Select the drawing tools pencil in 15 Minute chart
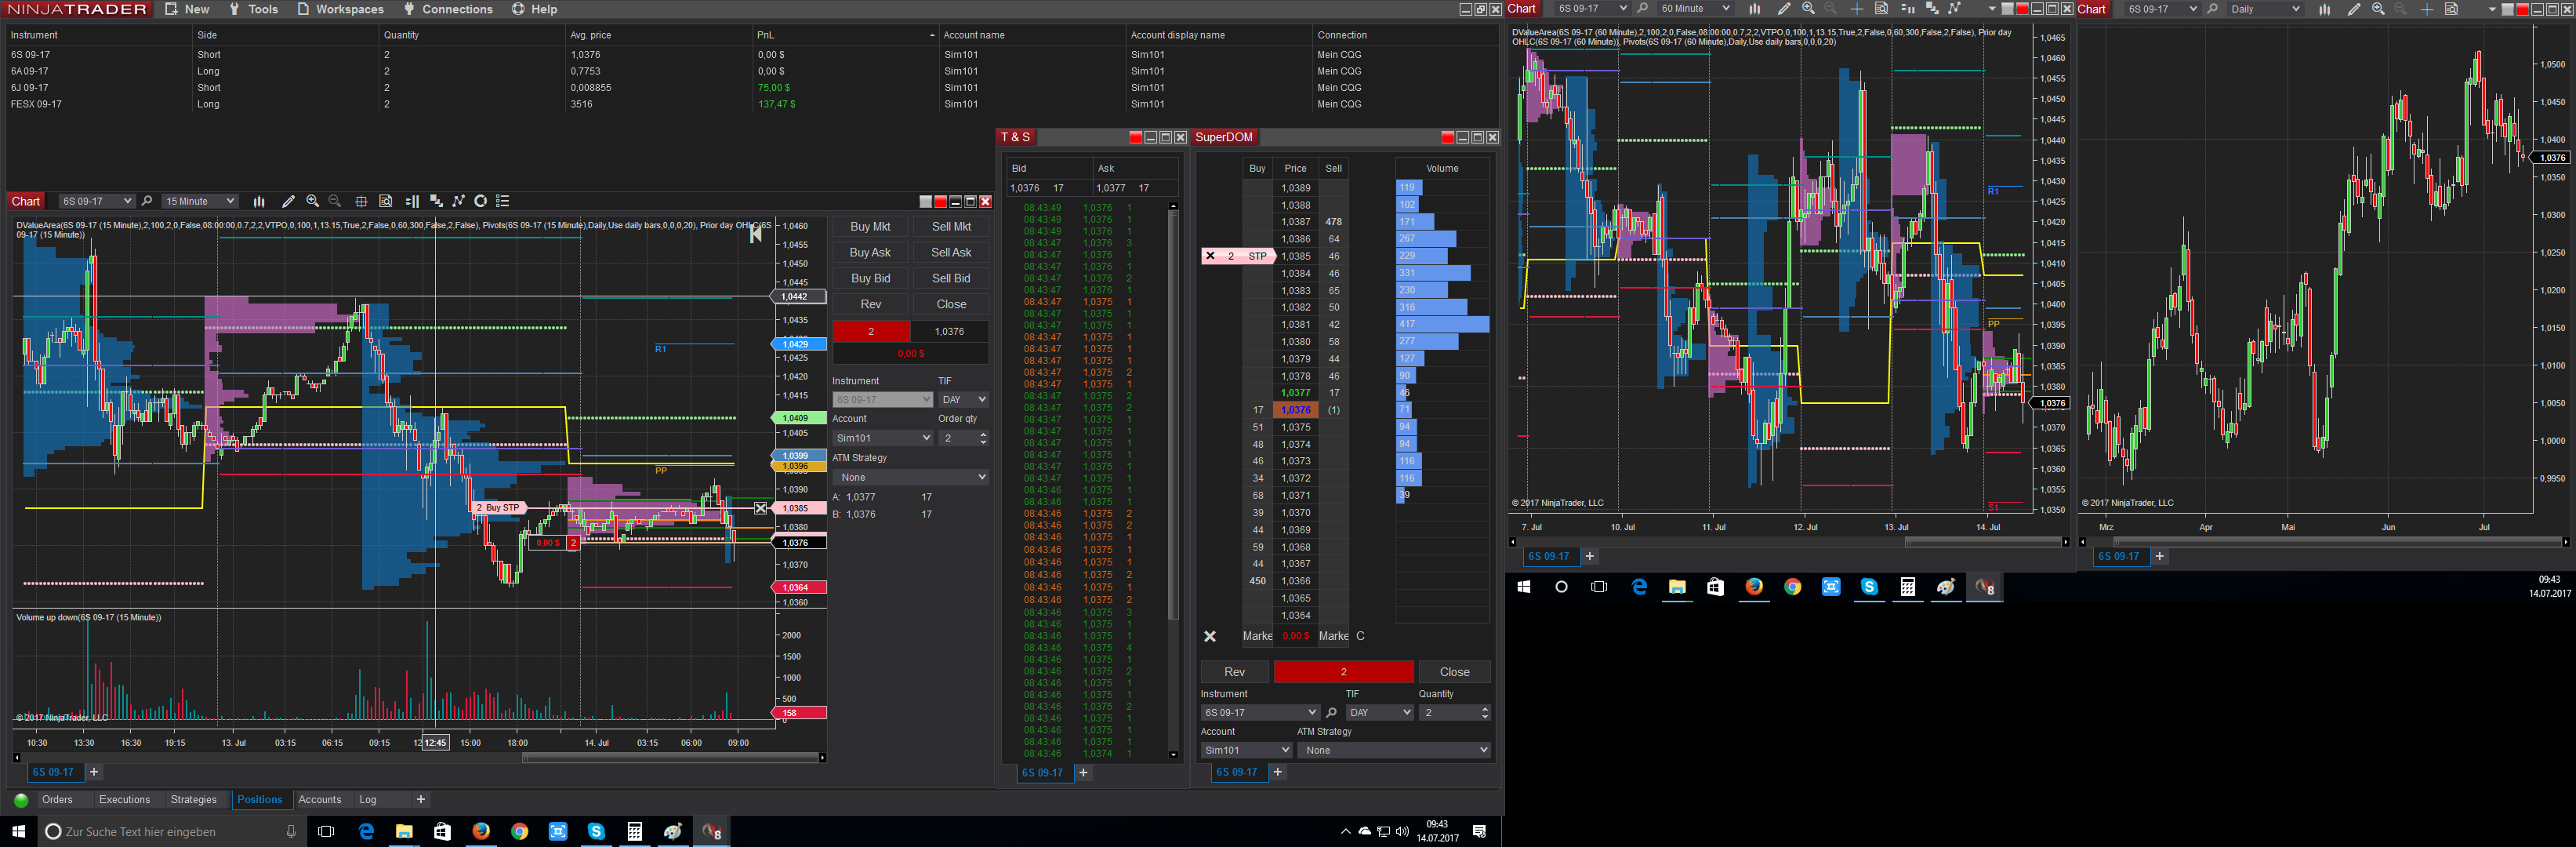Screen dimensions: 2576x847 (x=288, y=201)
